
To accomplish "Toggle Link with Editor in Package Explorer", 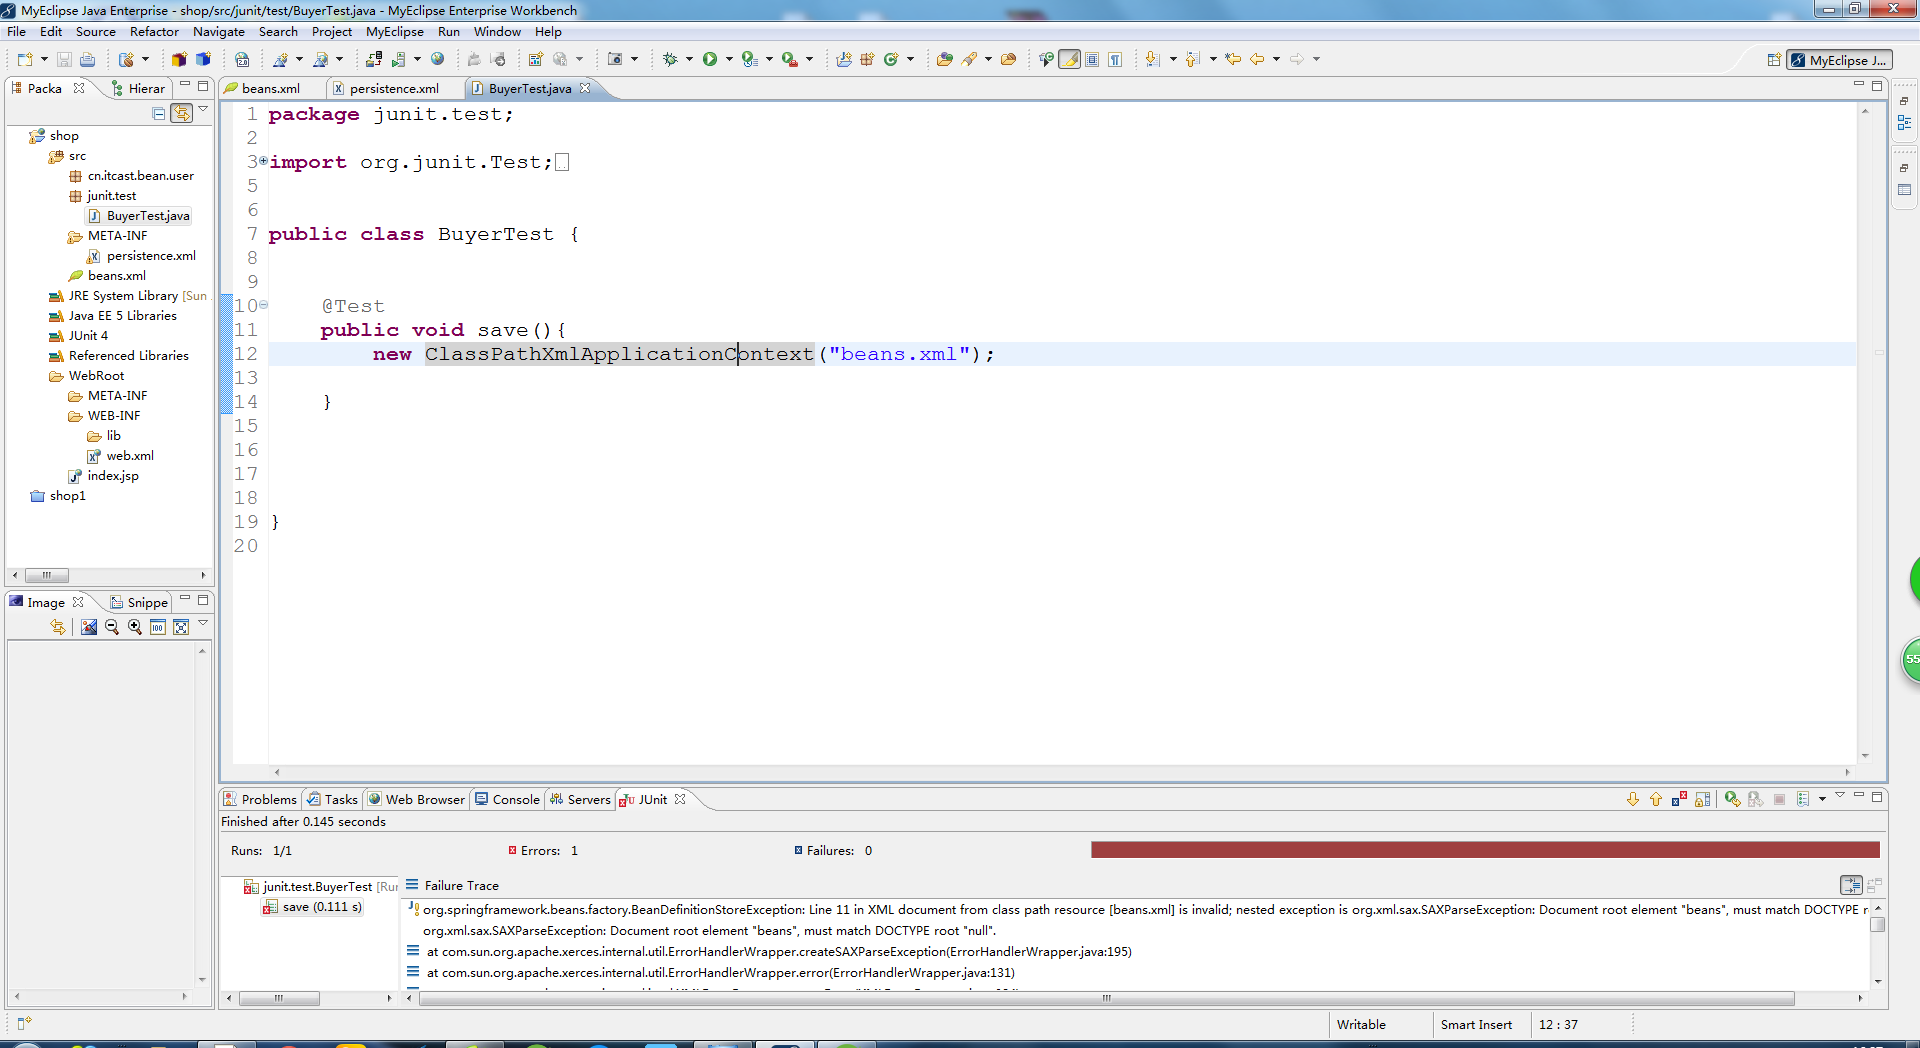I will [182, 113].
